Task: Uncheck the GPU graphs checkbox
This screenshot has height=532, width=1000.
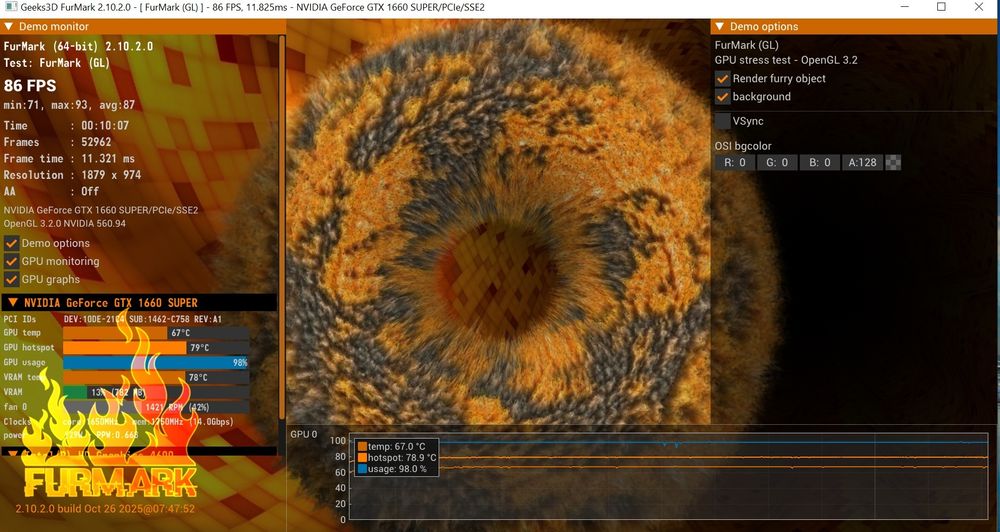Action: (x=11, y=279)
